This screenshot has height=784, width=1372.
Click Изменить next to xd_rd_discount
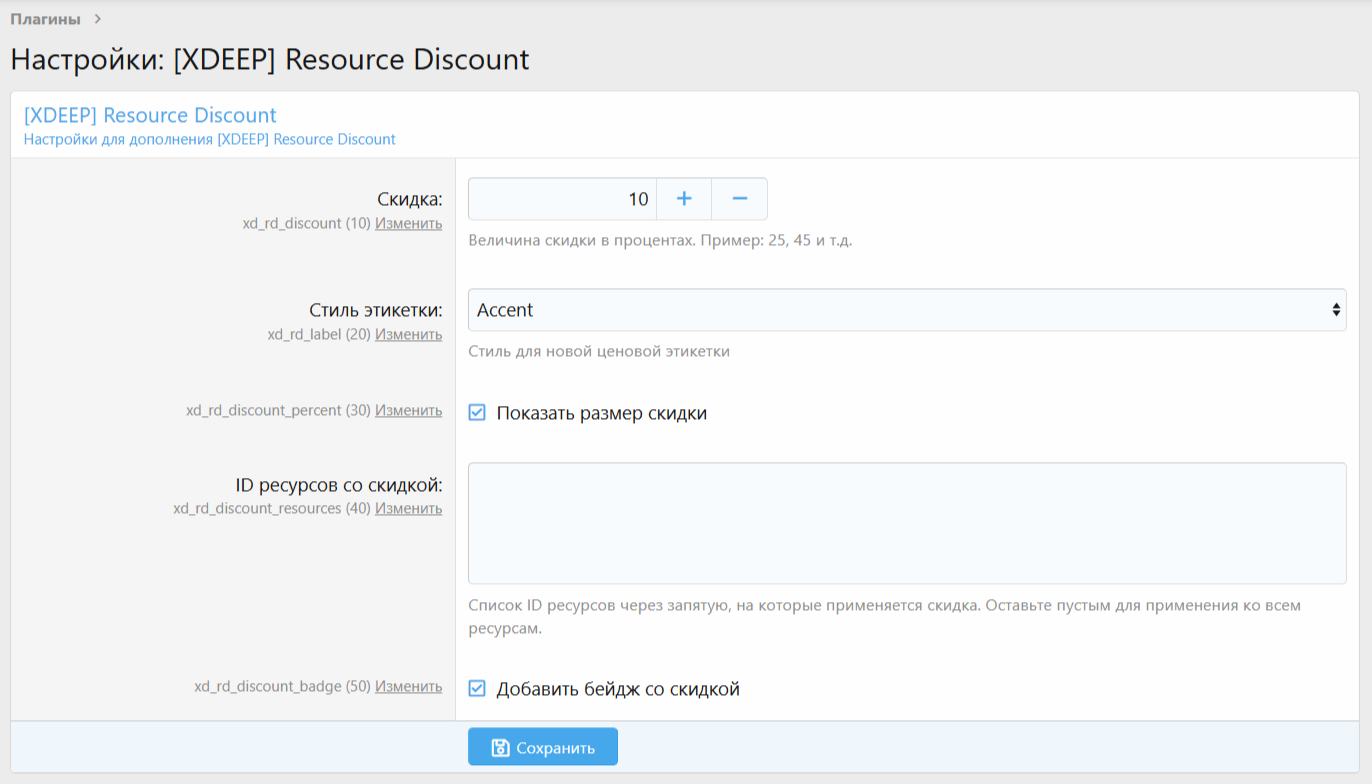[408, 224]
